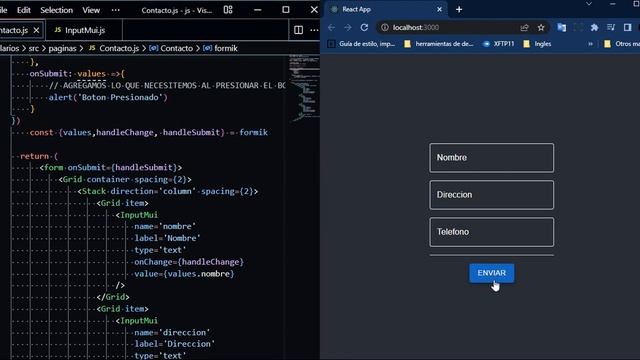640x360 pixels.
Task: Select the src breadcrumb segment
Action: 34,48
